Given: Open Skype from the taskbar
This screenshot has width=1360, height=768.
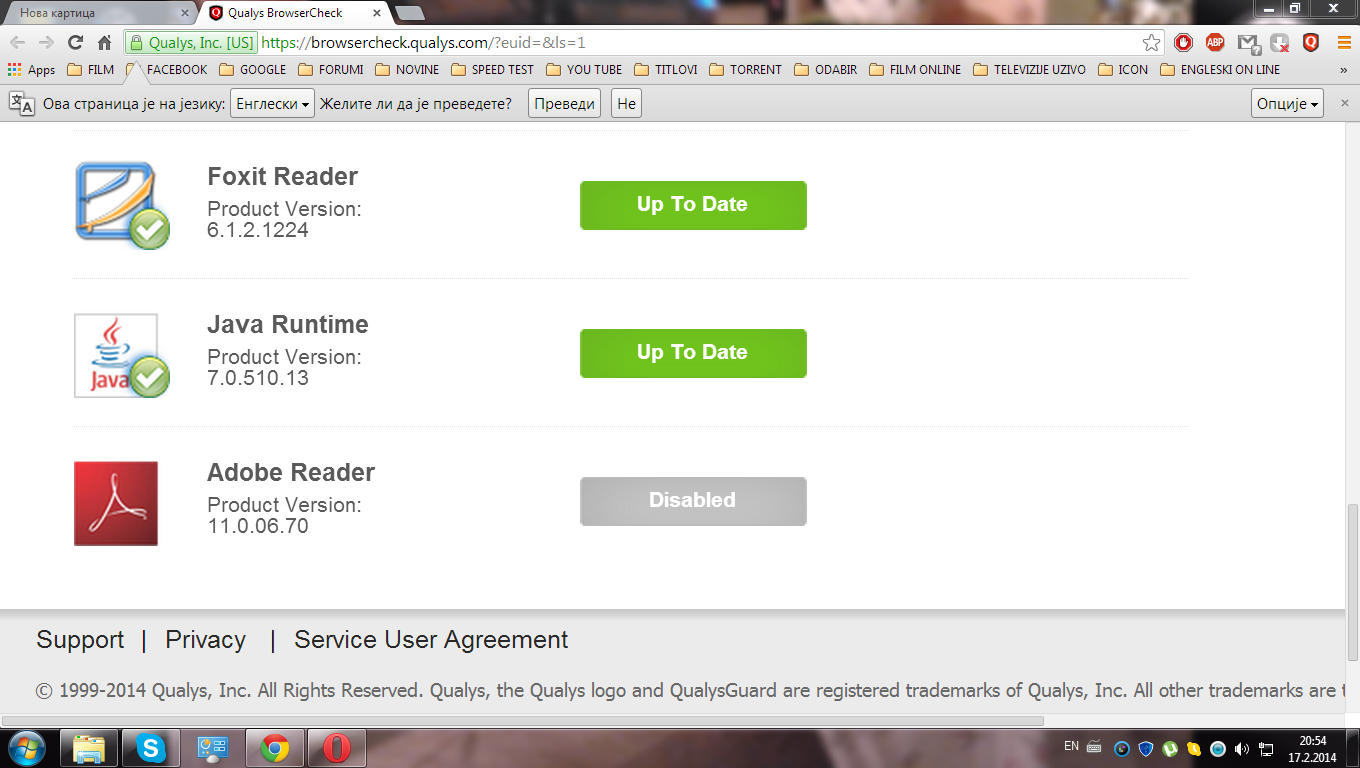Looking at the screenshot, I should (x=151, y=748).
